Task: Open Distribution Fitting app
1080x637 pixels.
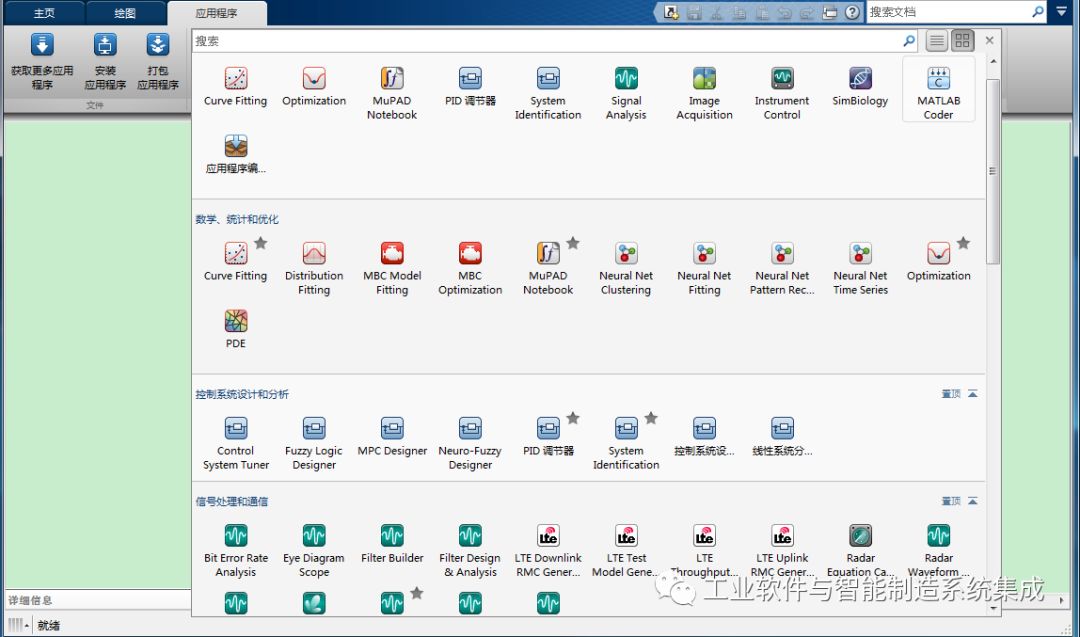Action: pyautogui.click(x=314, y=269)
